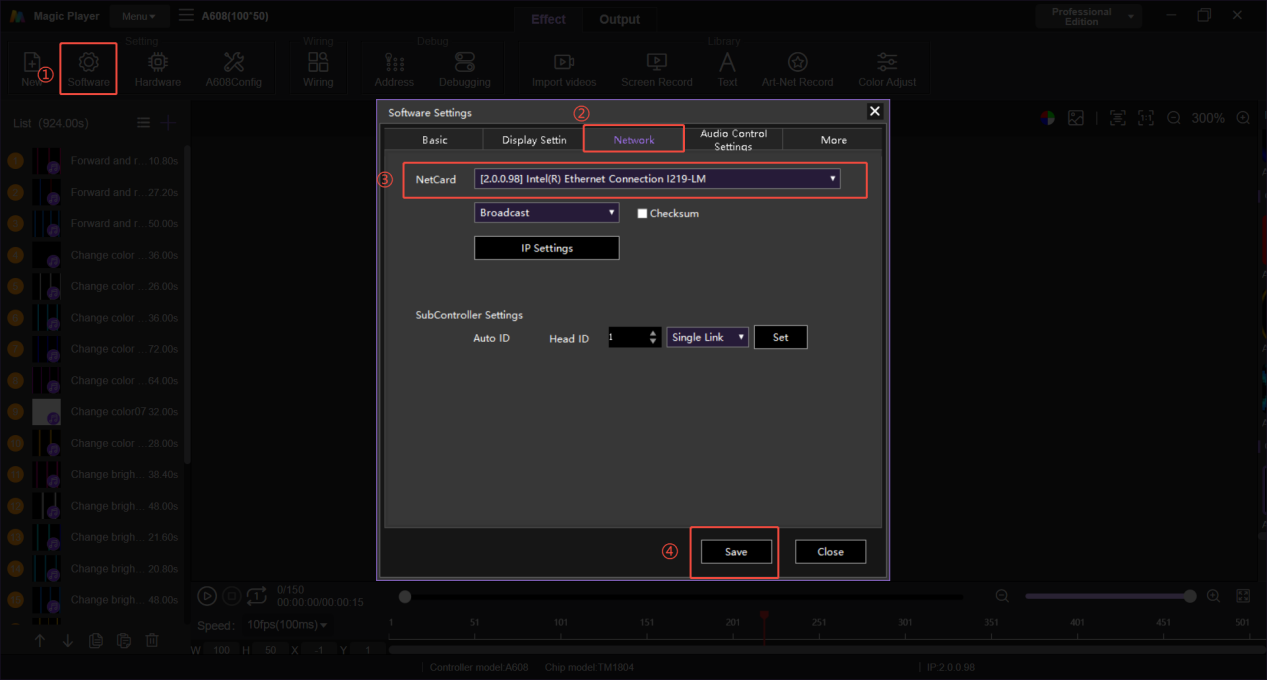Switch to the Output tab

tap(619, 19)
